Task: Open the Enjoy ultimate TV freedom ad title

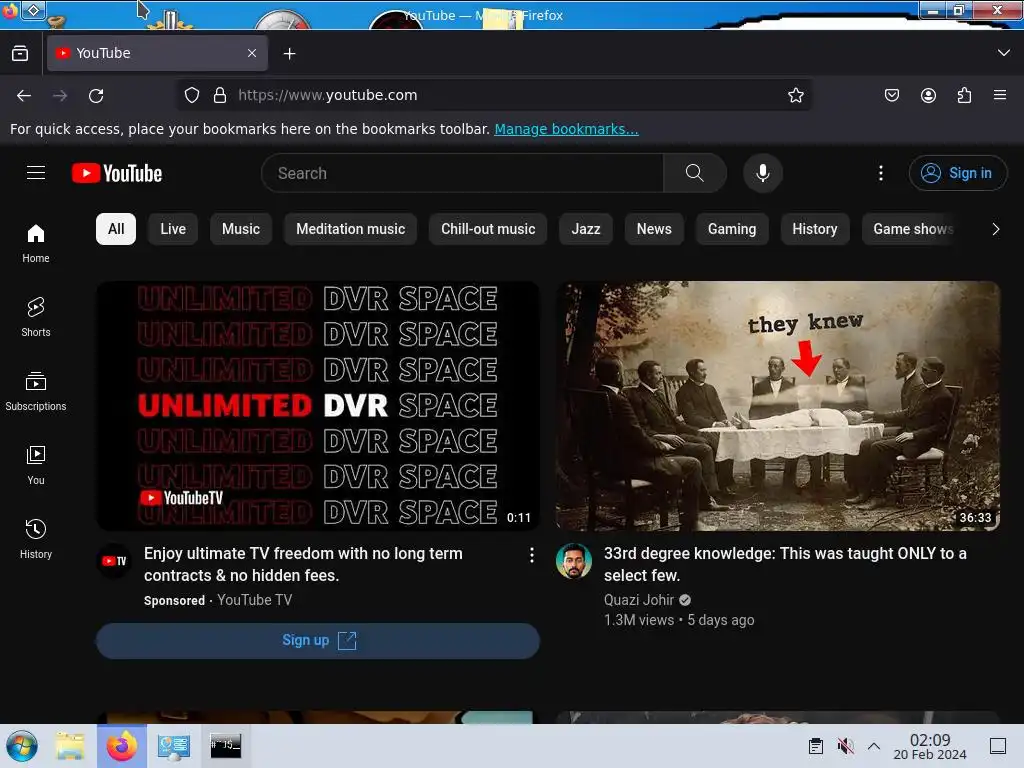Action: pos(304,564)
